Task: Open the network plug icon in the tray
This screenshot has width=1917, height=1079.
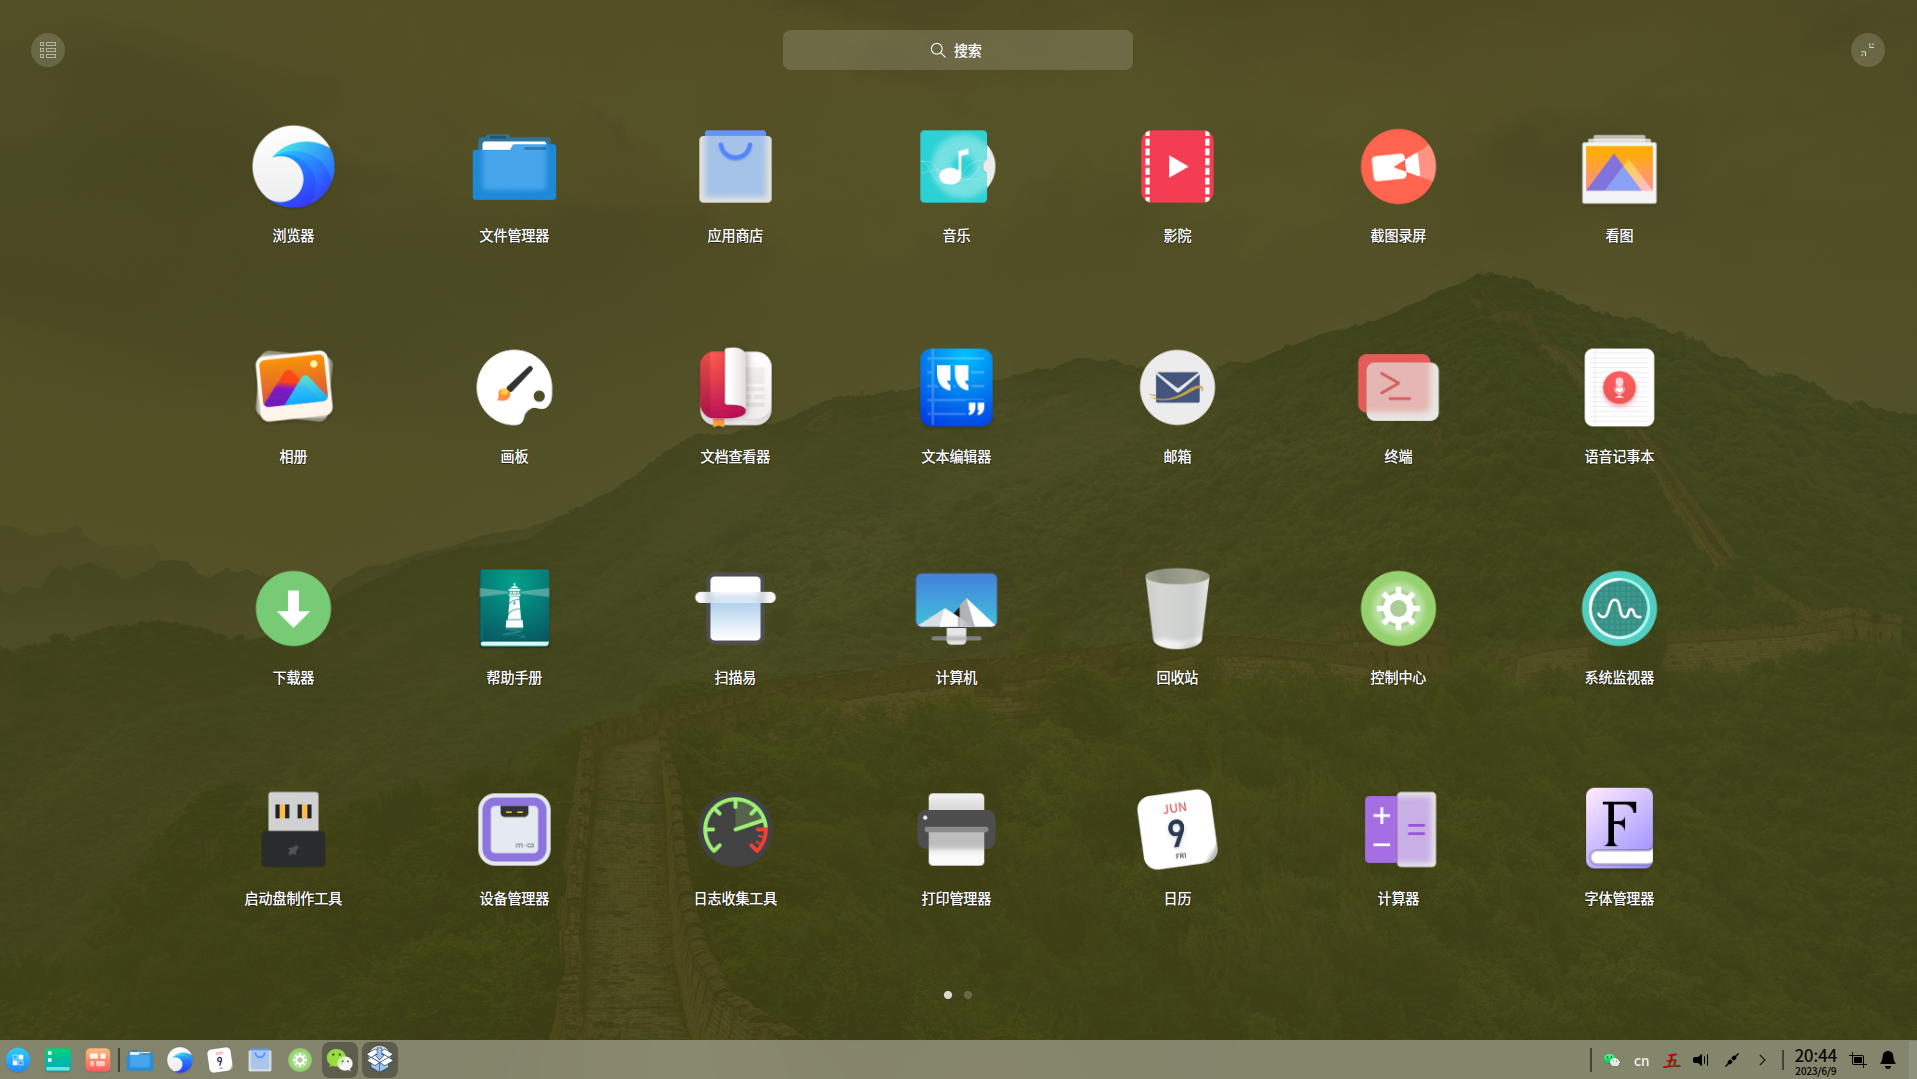Action: 1732,1060
